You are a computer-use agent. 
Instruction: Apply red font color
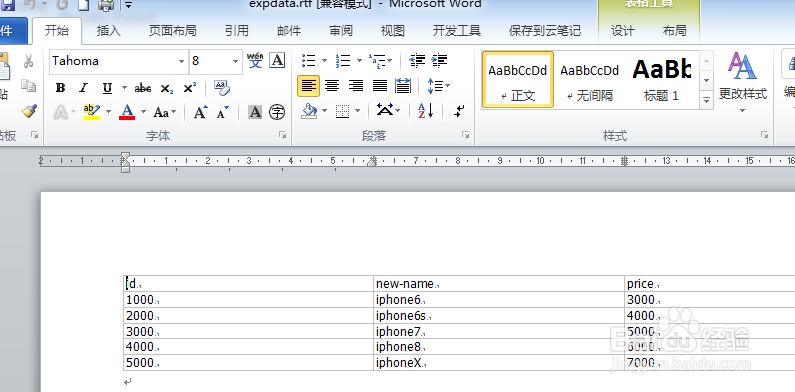(127, 112)
